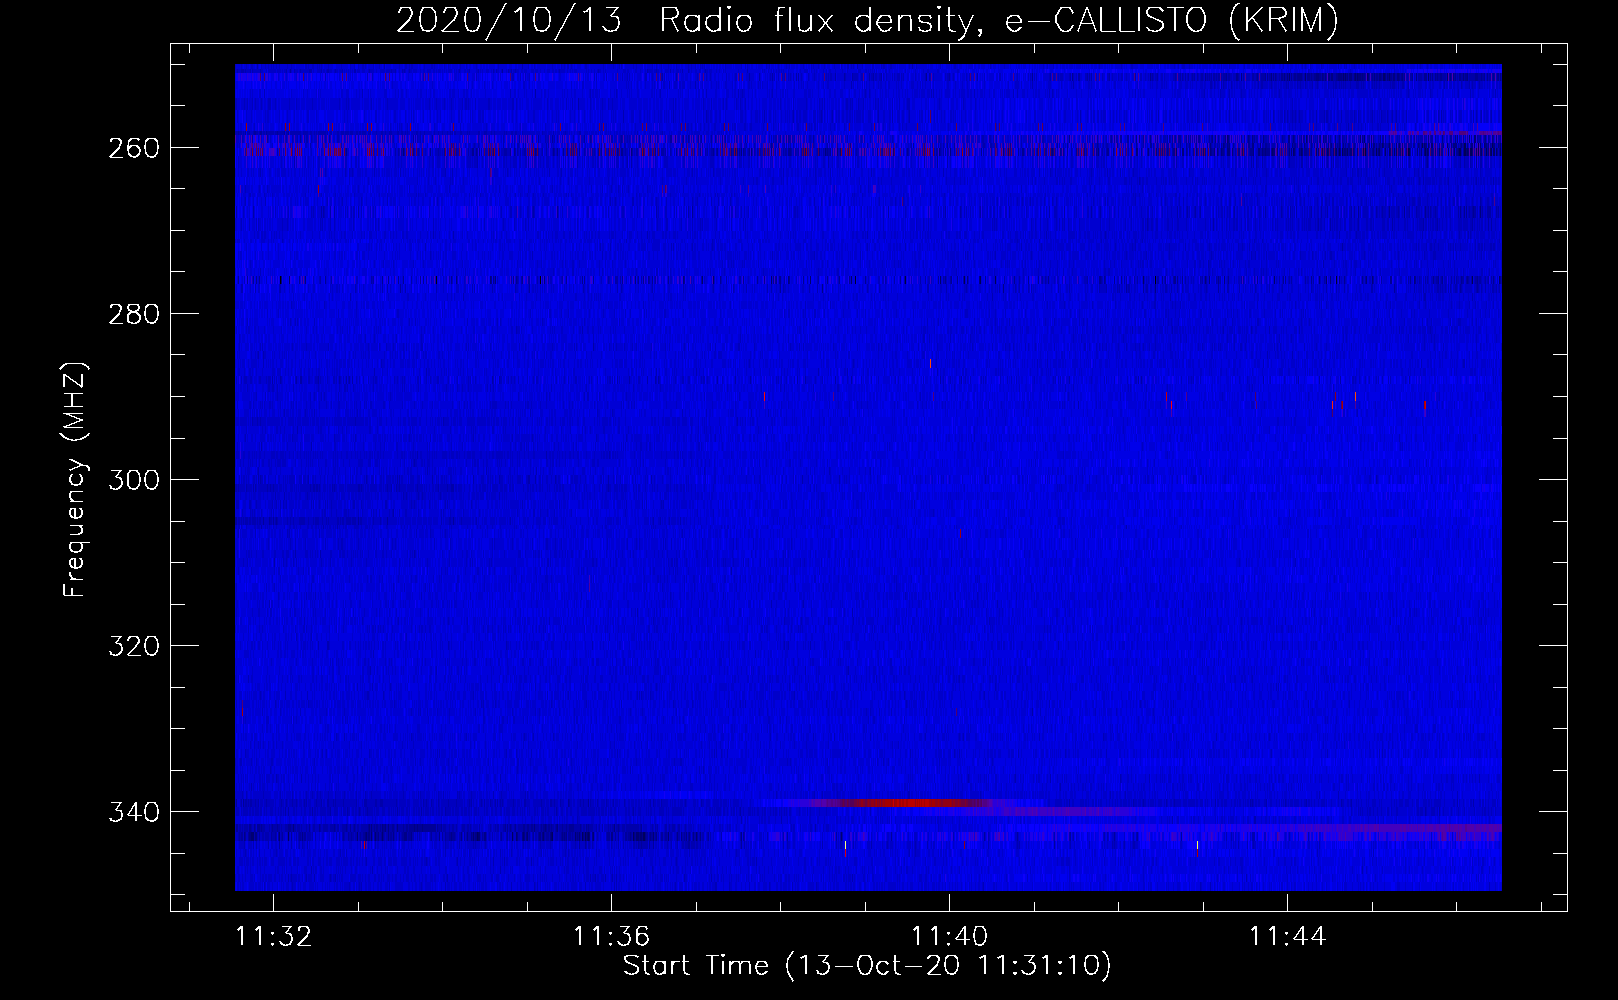Click the 11:32 time tick label
The width and height of the screenshot is (1618, 1000).
[x=273, y=937]
